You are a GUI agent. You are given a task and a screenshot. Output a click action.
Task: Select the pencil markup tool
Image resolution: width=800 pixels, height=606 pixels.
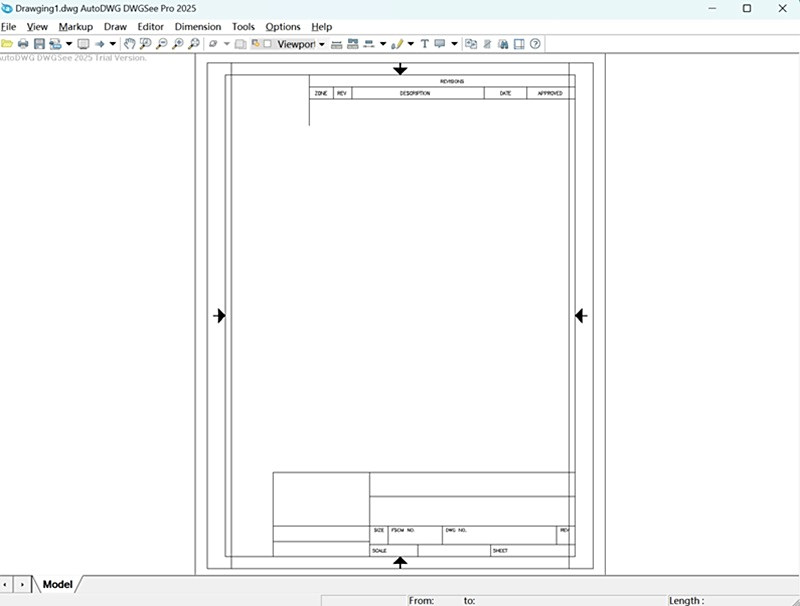click(x=397, y=44)
